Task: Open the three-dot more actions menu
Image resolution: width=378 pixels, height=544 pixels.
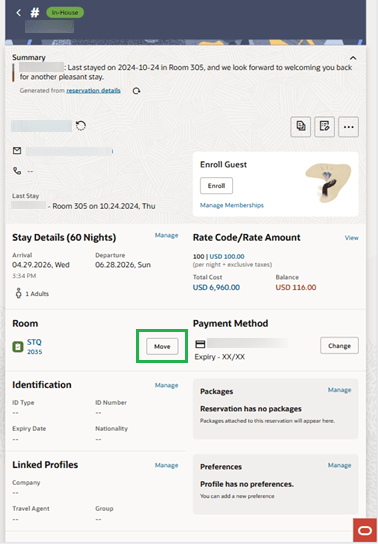Action: pos(348,127)
